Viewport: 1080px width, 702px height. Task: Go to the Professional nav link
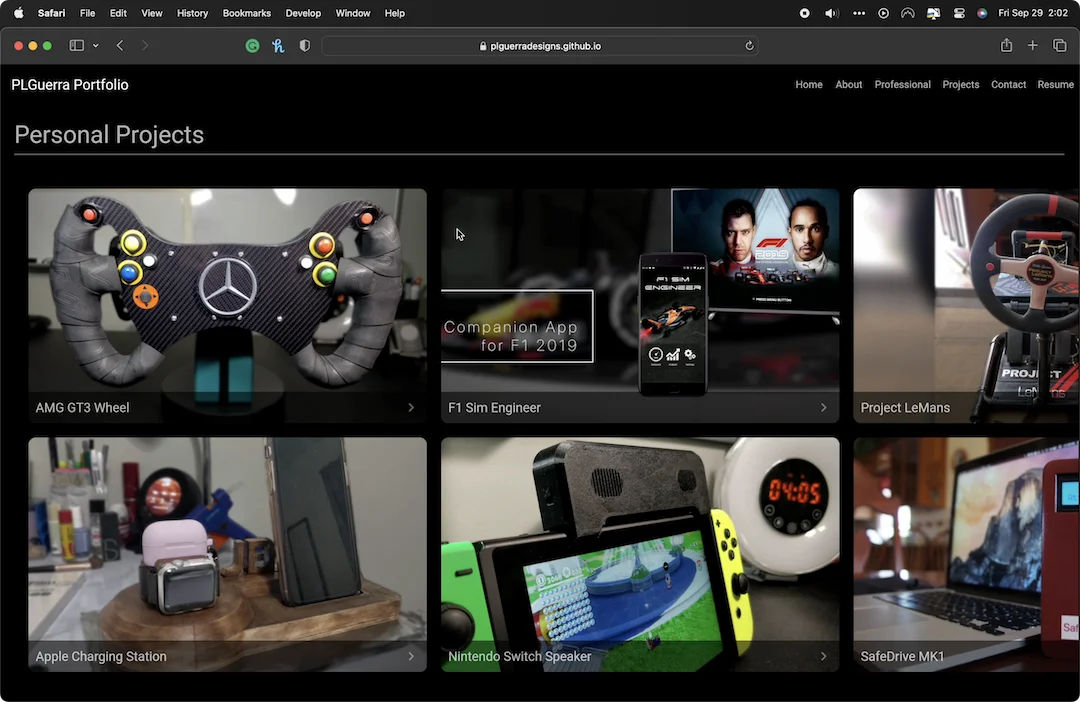coord(902,85)
